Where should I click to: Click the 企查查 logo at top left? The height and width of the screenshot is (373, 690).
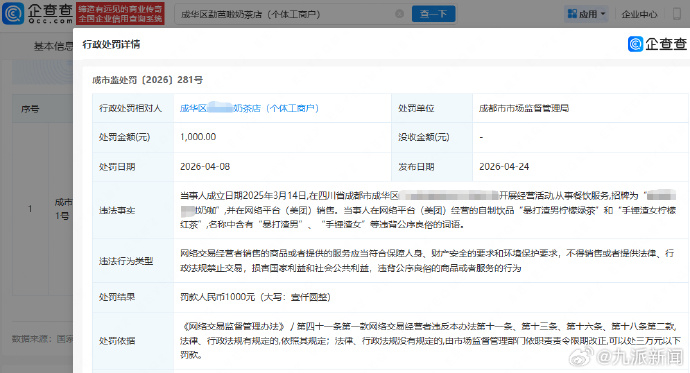click(x=37, y=14)
